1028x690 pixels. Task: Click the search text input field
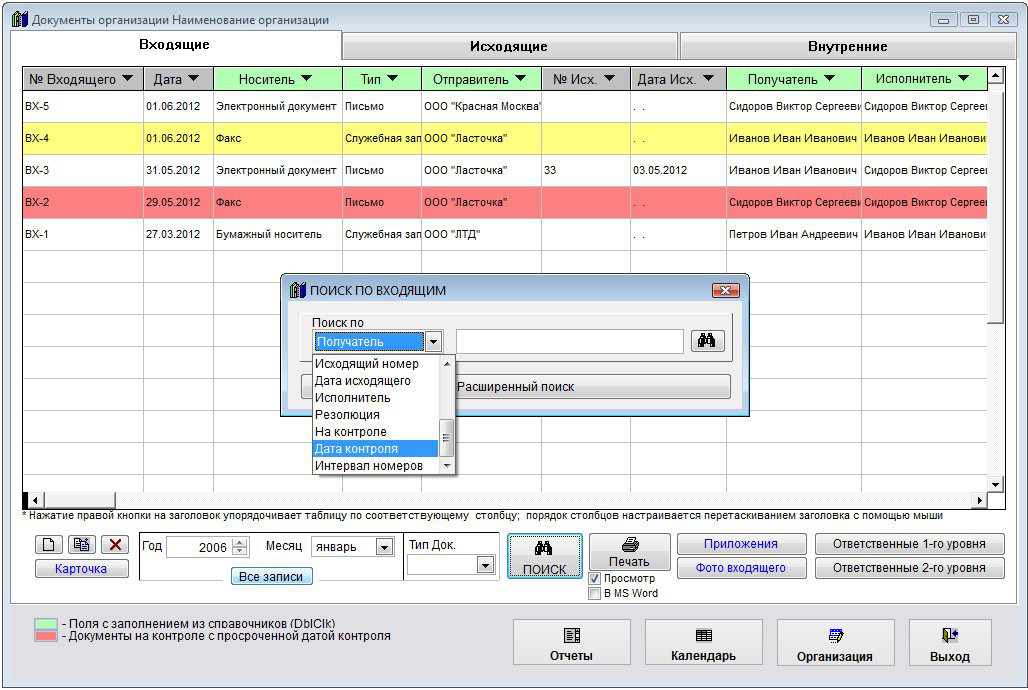coord(570,342)
